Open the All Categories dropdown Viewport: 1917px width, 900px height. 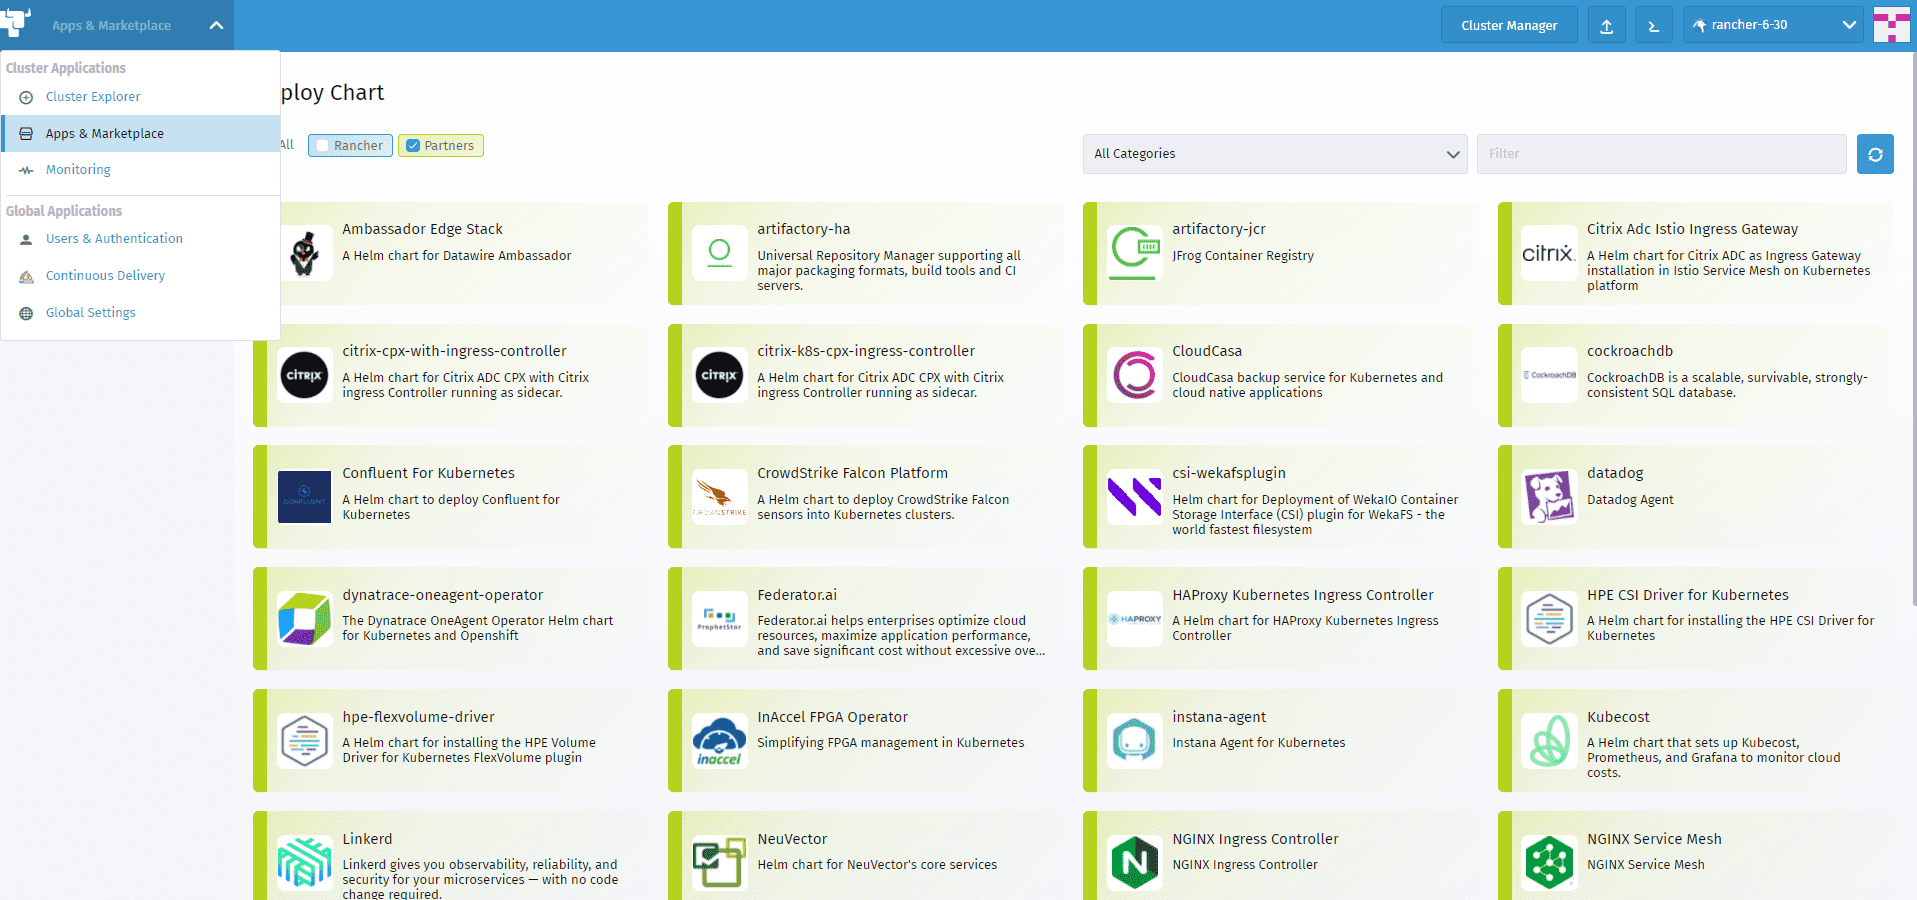[x=1275, y=154]
